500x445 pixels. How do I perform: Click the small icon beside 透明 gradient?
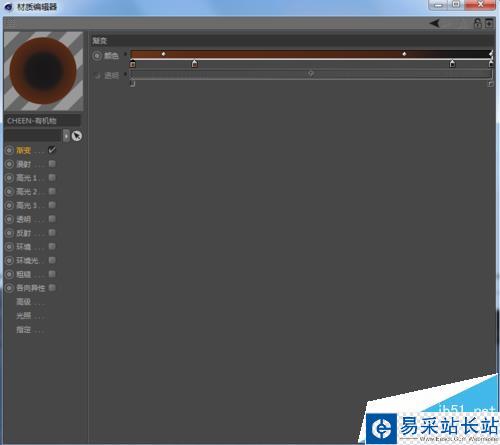97,76
